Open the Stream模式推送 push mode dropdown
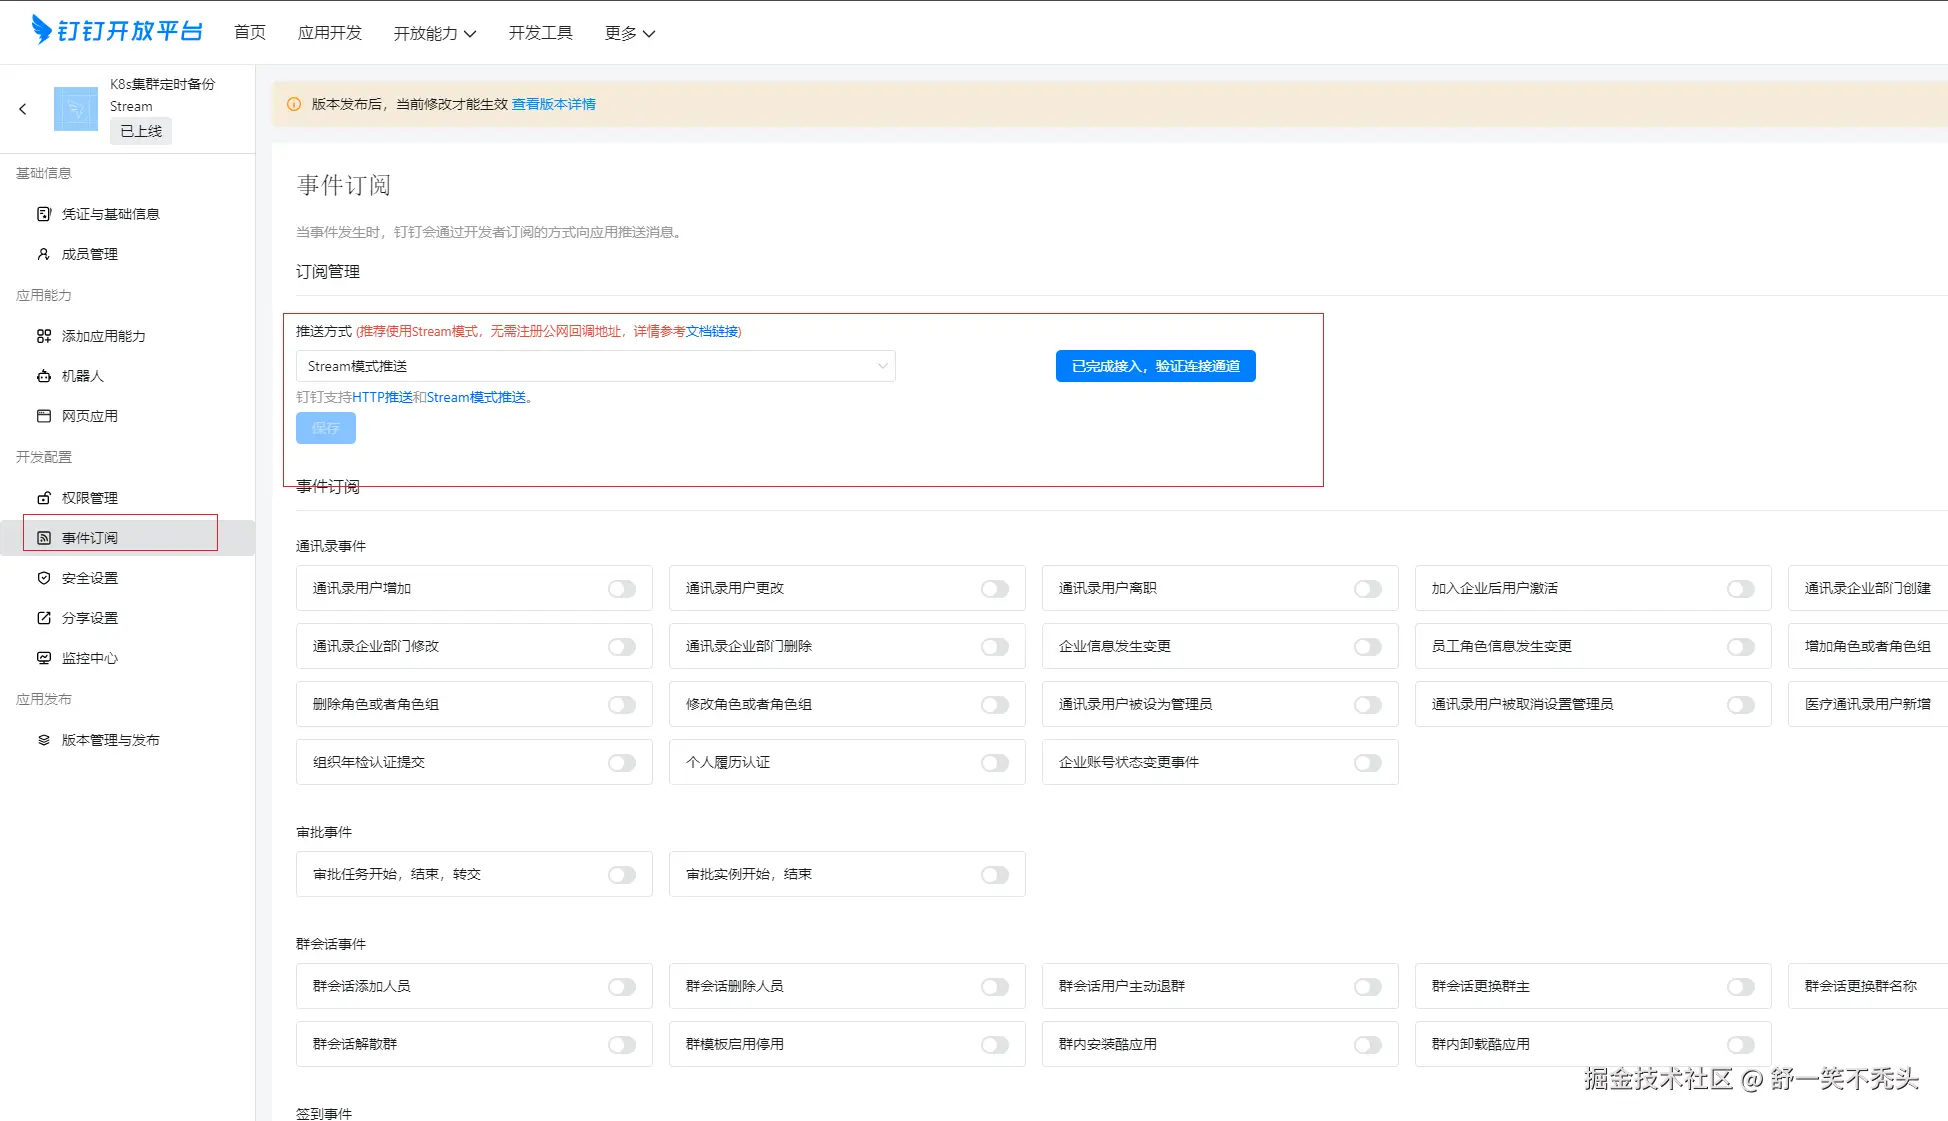 tap(595, 366)
